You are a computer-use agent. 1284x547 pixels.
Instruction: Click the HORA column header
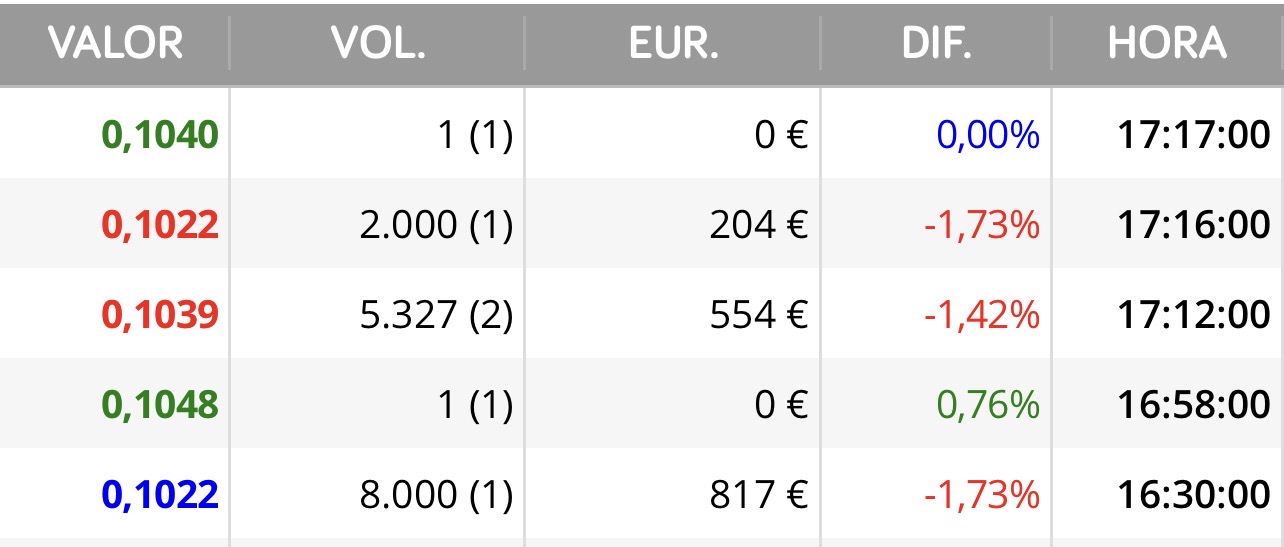coord(1167,44)
